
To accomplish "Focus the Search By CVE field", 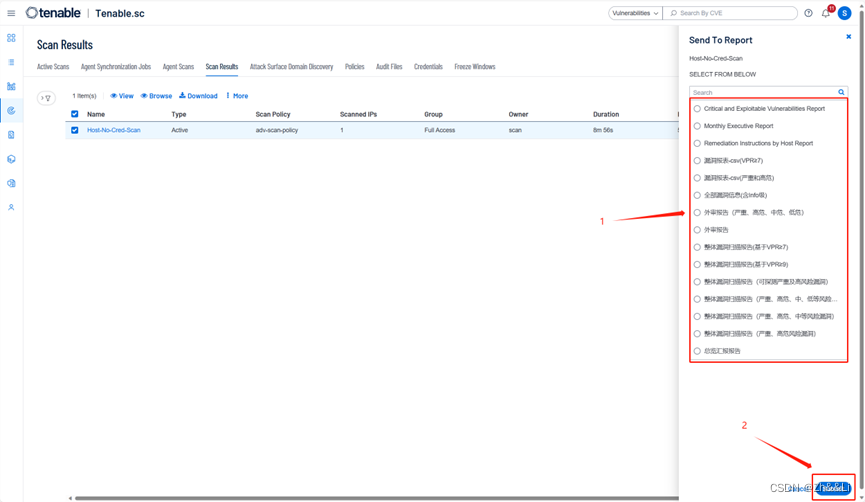I will tap(730, 13).
